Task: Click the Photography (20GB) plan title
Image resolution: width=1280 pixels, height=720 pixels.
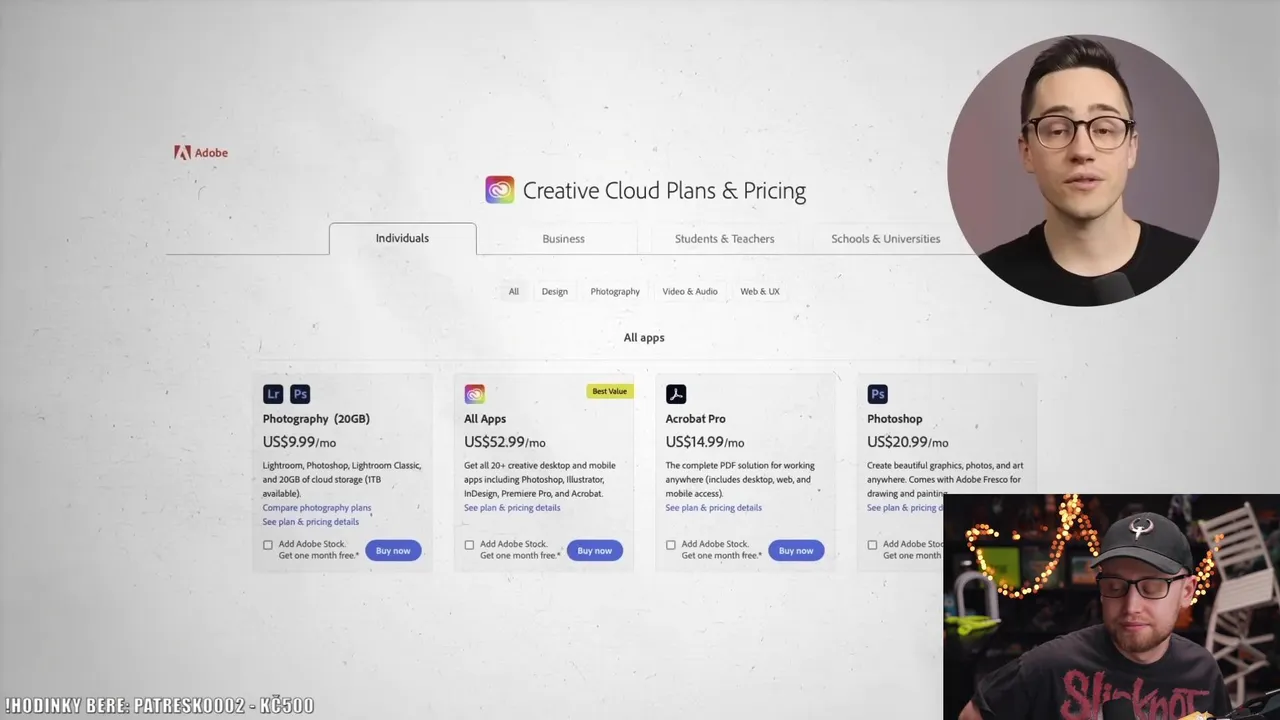Action: click(x=316, y=419)
